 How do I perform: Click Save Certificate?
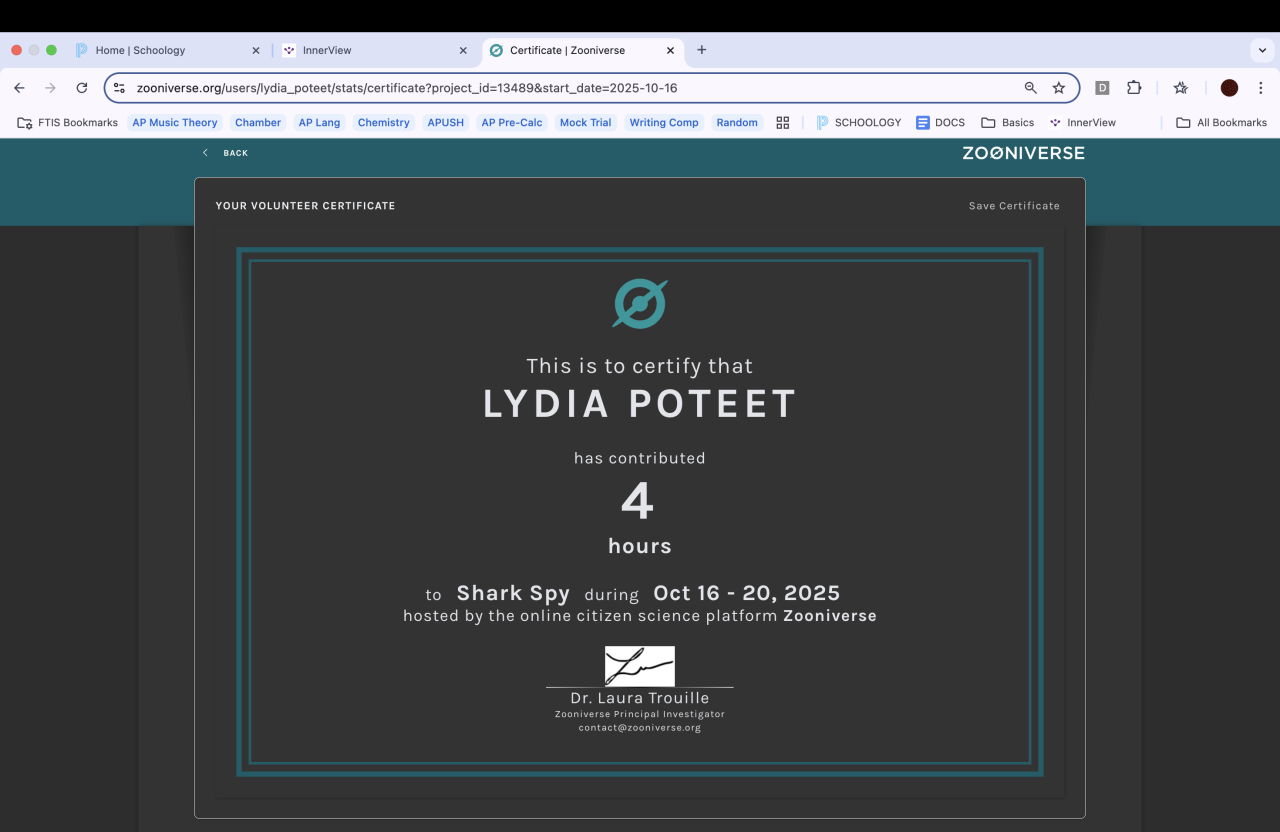pyautogui.click(x=1014, y=206)
